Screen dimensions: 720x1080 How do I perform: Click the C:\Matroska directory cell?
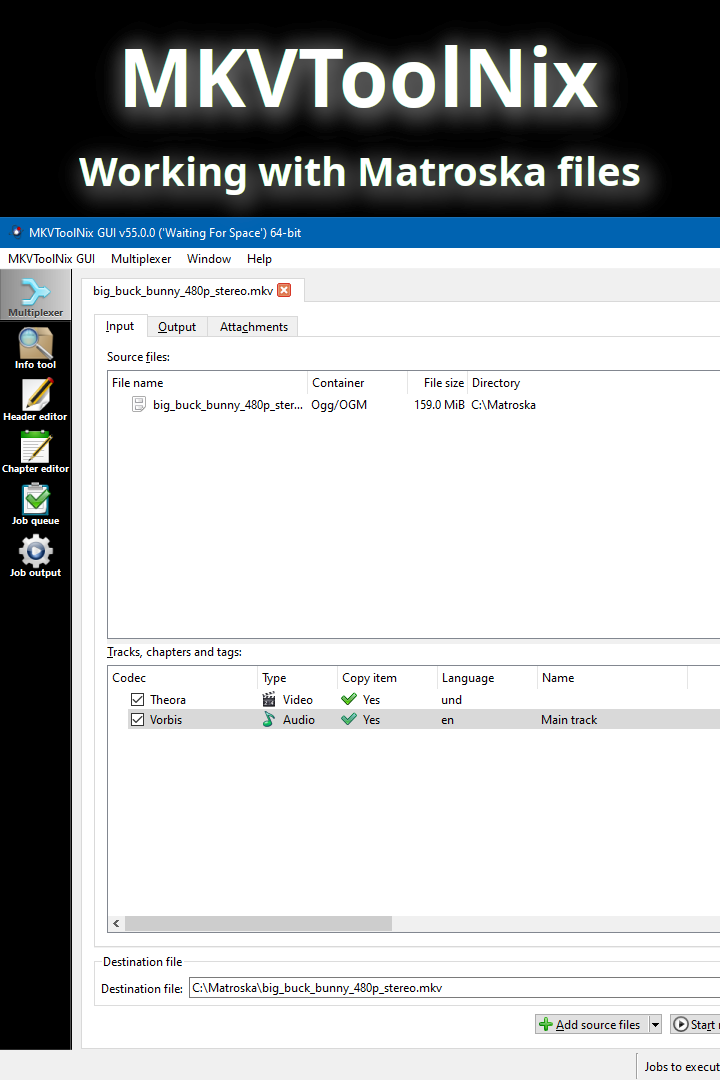click(504, 405)
